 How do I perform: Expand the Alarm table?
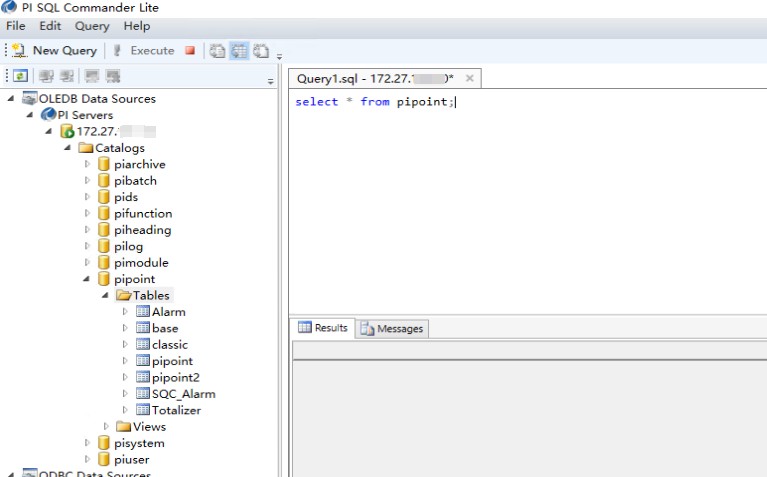pyautogui.click(x=125, y=311)
